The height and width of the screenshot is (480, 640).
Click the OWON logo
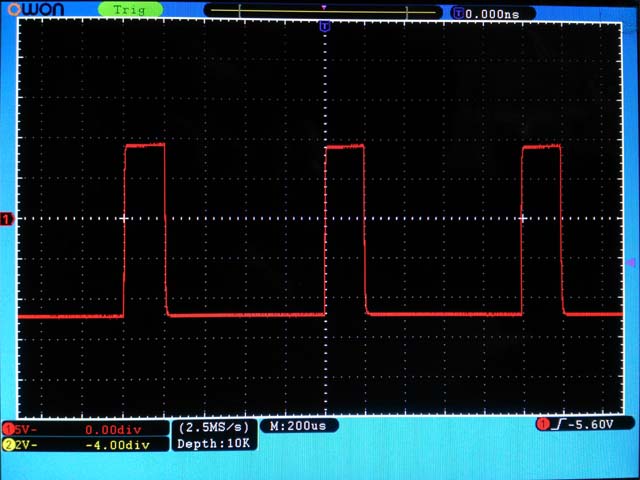[36, 9]
